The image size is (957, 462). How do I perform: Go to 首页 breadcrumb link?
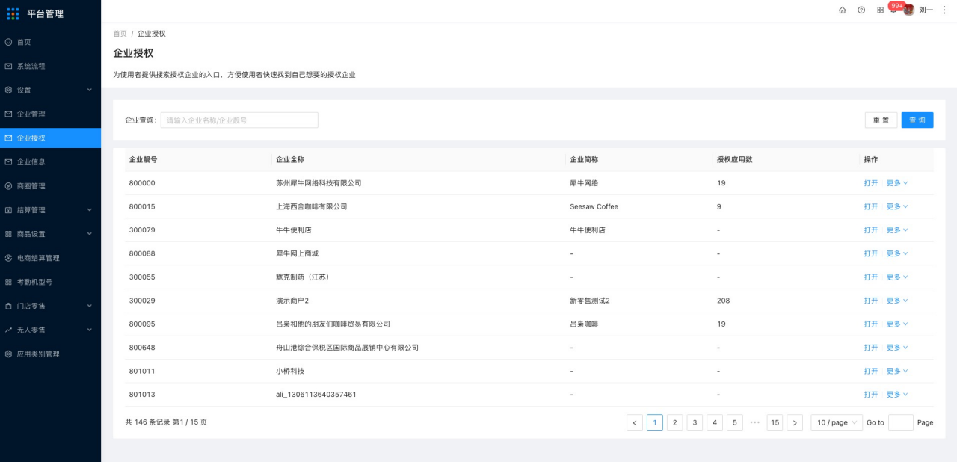(120, 34)
